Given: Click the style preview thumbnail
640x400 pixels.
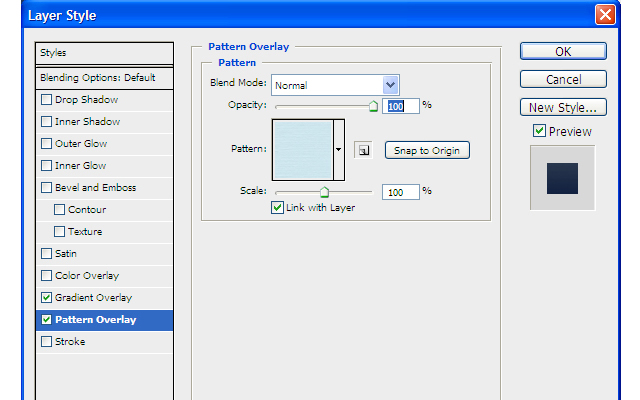Looking at the screenshot, I should pos(562,177).
